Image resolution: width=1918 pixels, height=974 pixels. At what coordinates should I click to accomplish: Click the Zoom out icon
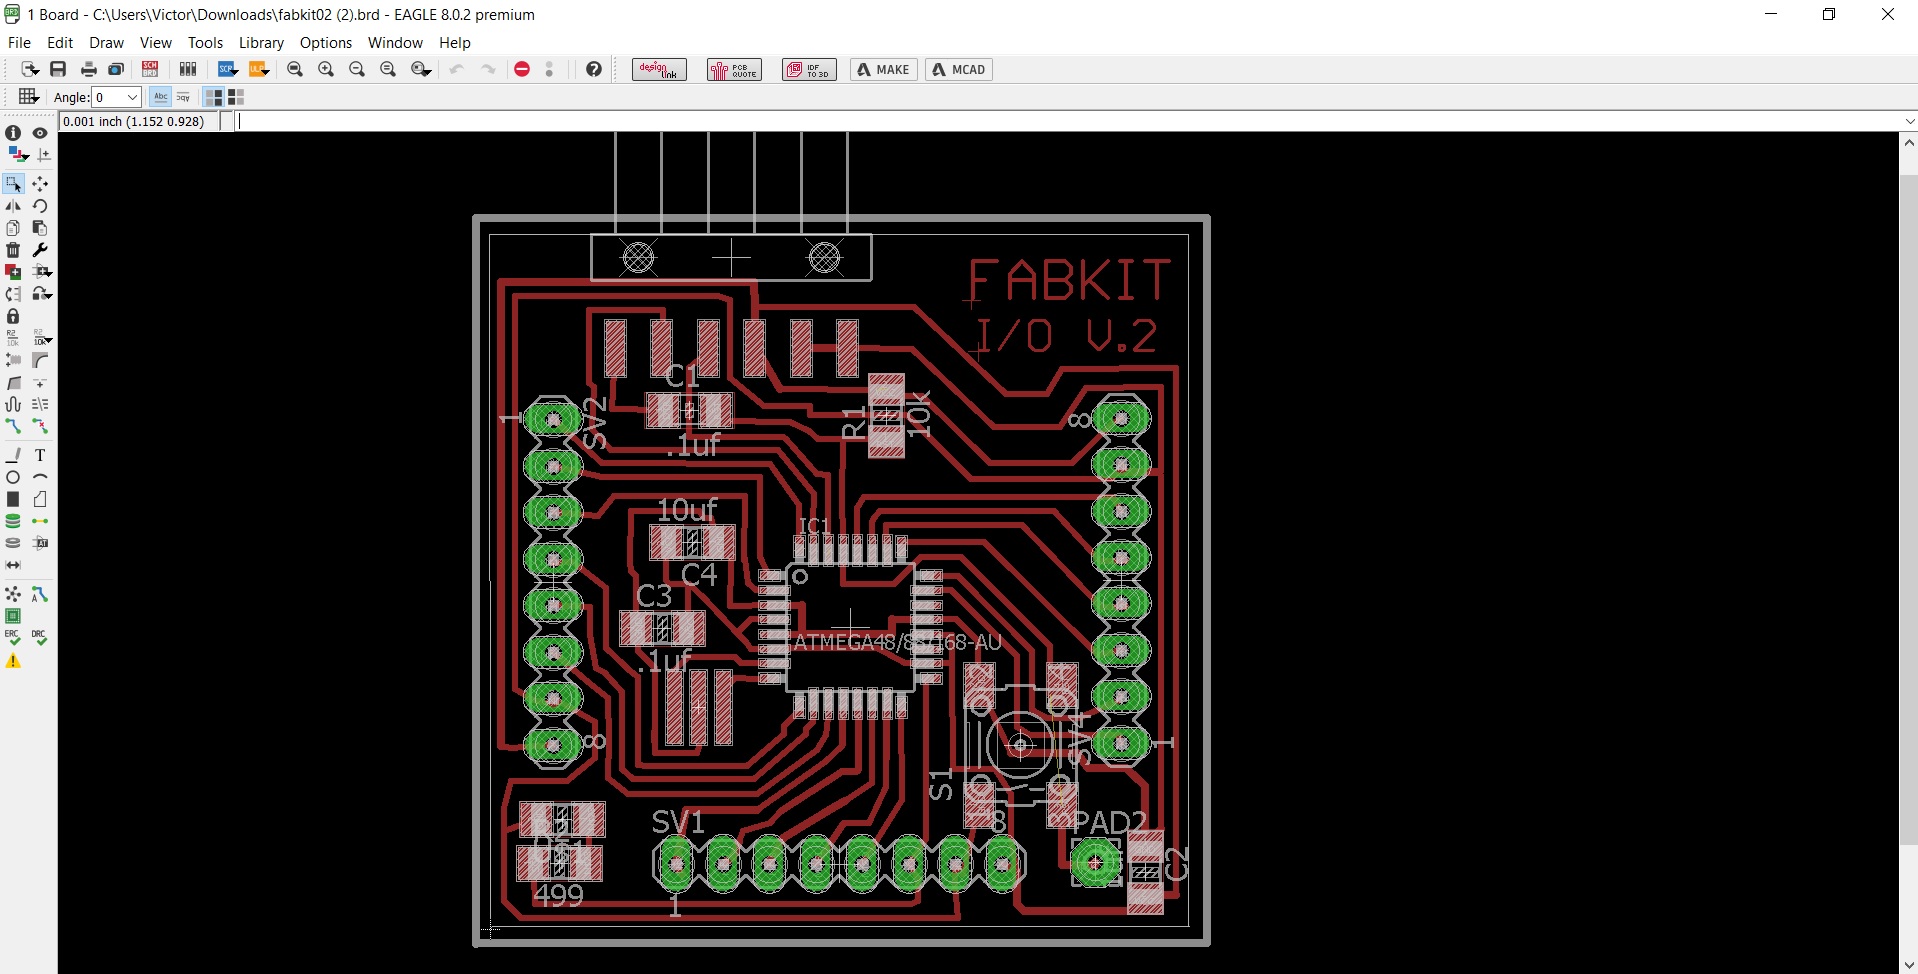tap(357, 69)
